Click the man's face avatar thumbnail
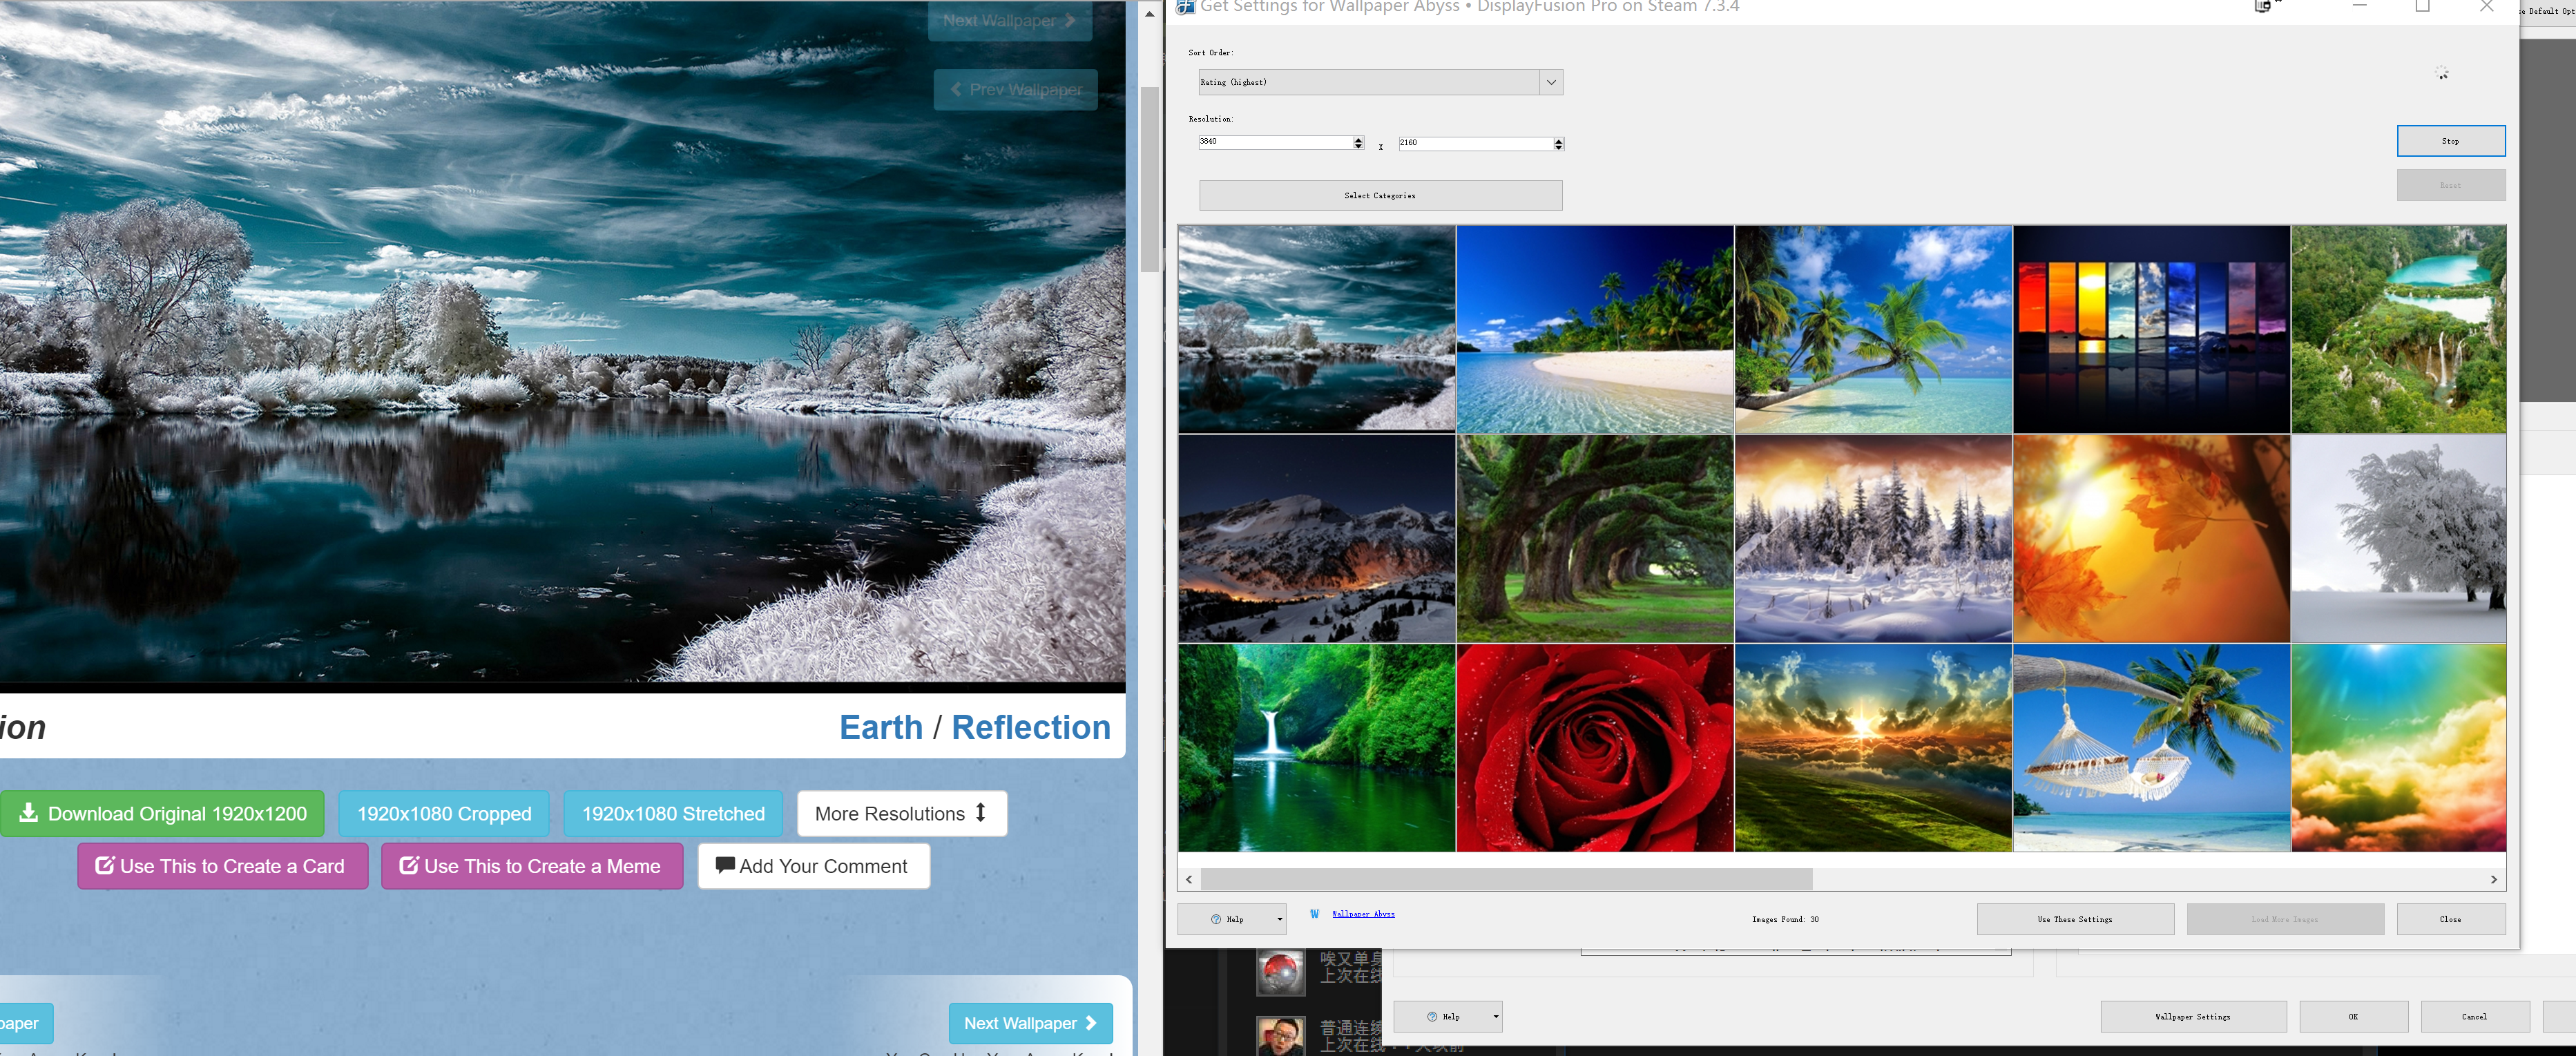2576x1056 pixels. pyautogui.click(x=1280, y=1036)
